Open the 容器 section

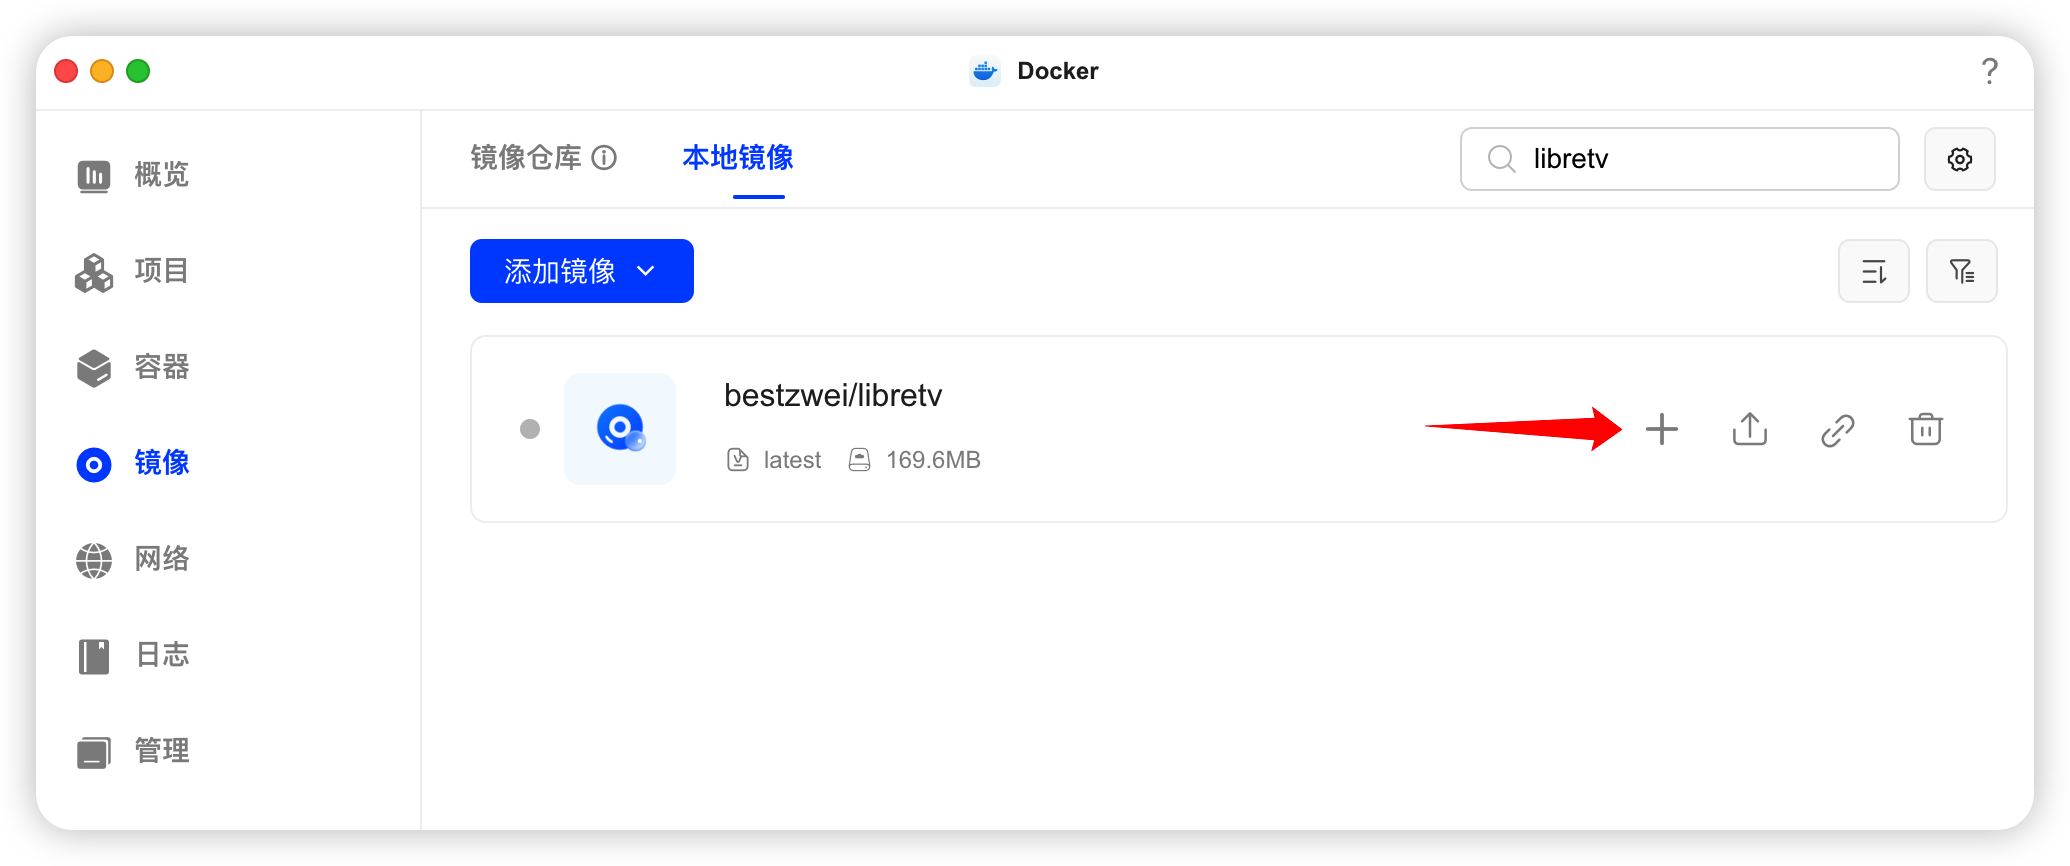click(133, 367)
